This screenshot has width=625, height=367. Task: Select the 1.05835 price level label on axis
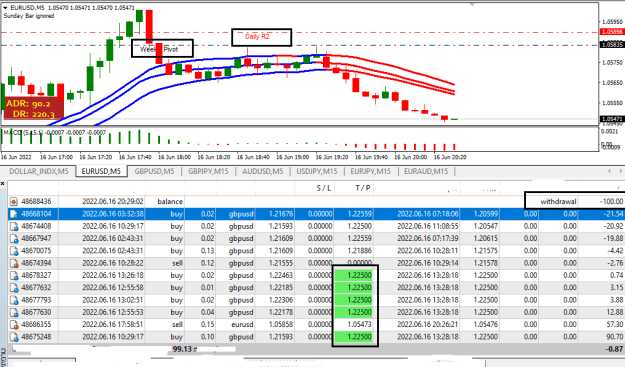tap(611, 45)
